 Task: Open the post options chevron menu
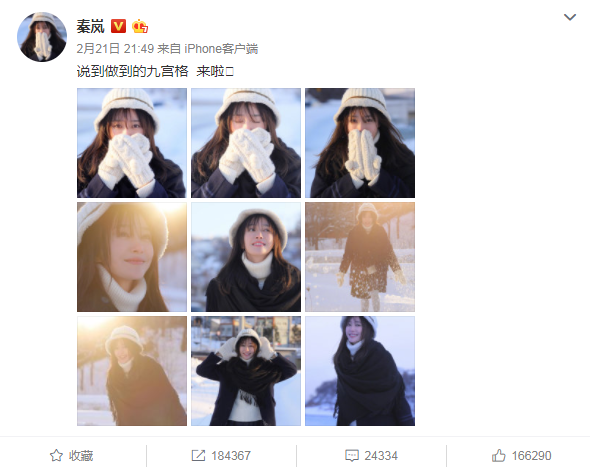(570, 17)
